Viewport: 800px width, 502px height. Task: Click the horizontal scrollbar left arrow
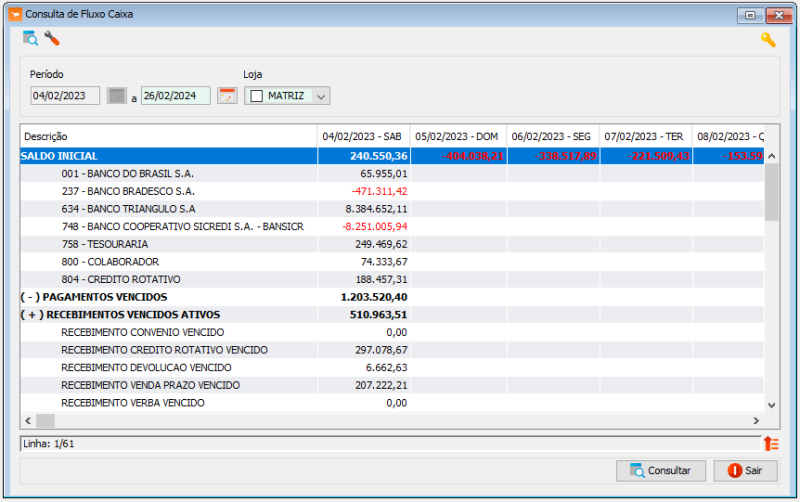point(28,421)
